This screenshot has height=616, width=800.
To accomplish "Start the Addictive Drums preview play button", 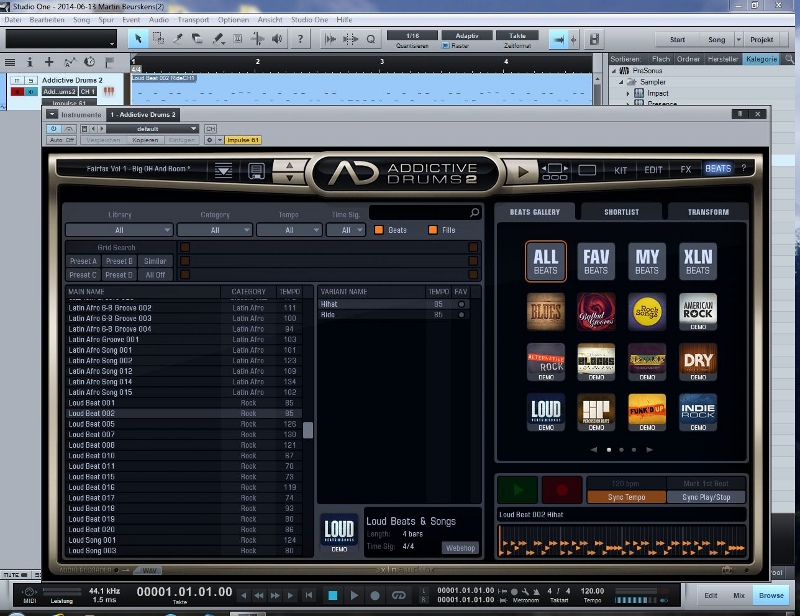I will [522, 172].
